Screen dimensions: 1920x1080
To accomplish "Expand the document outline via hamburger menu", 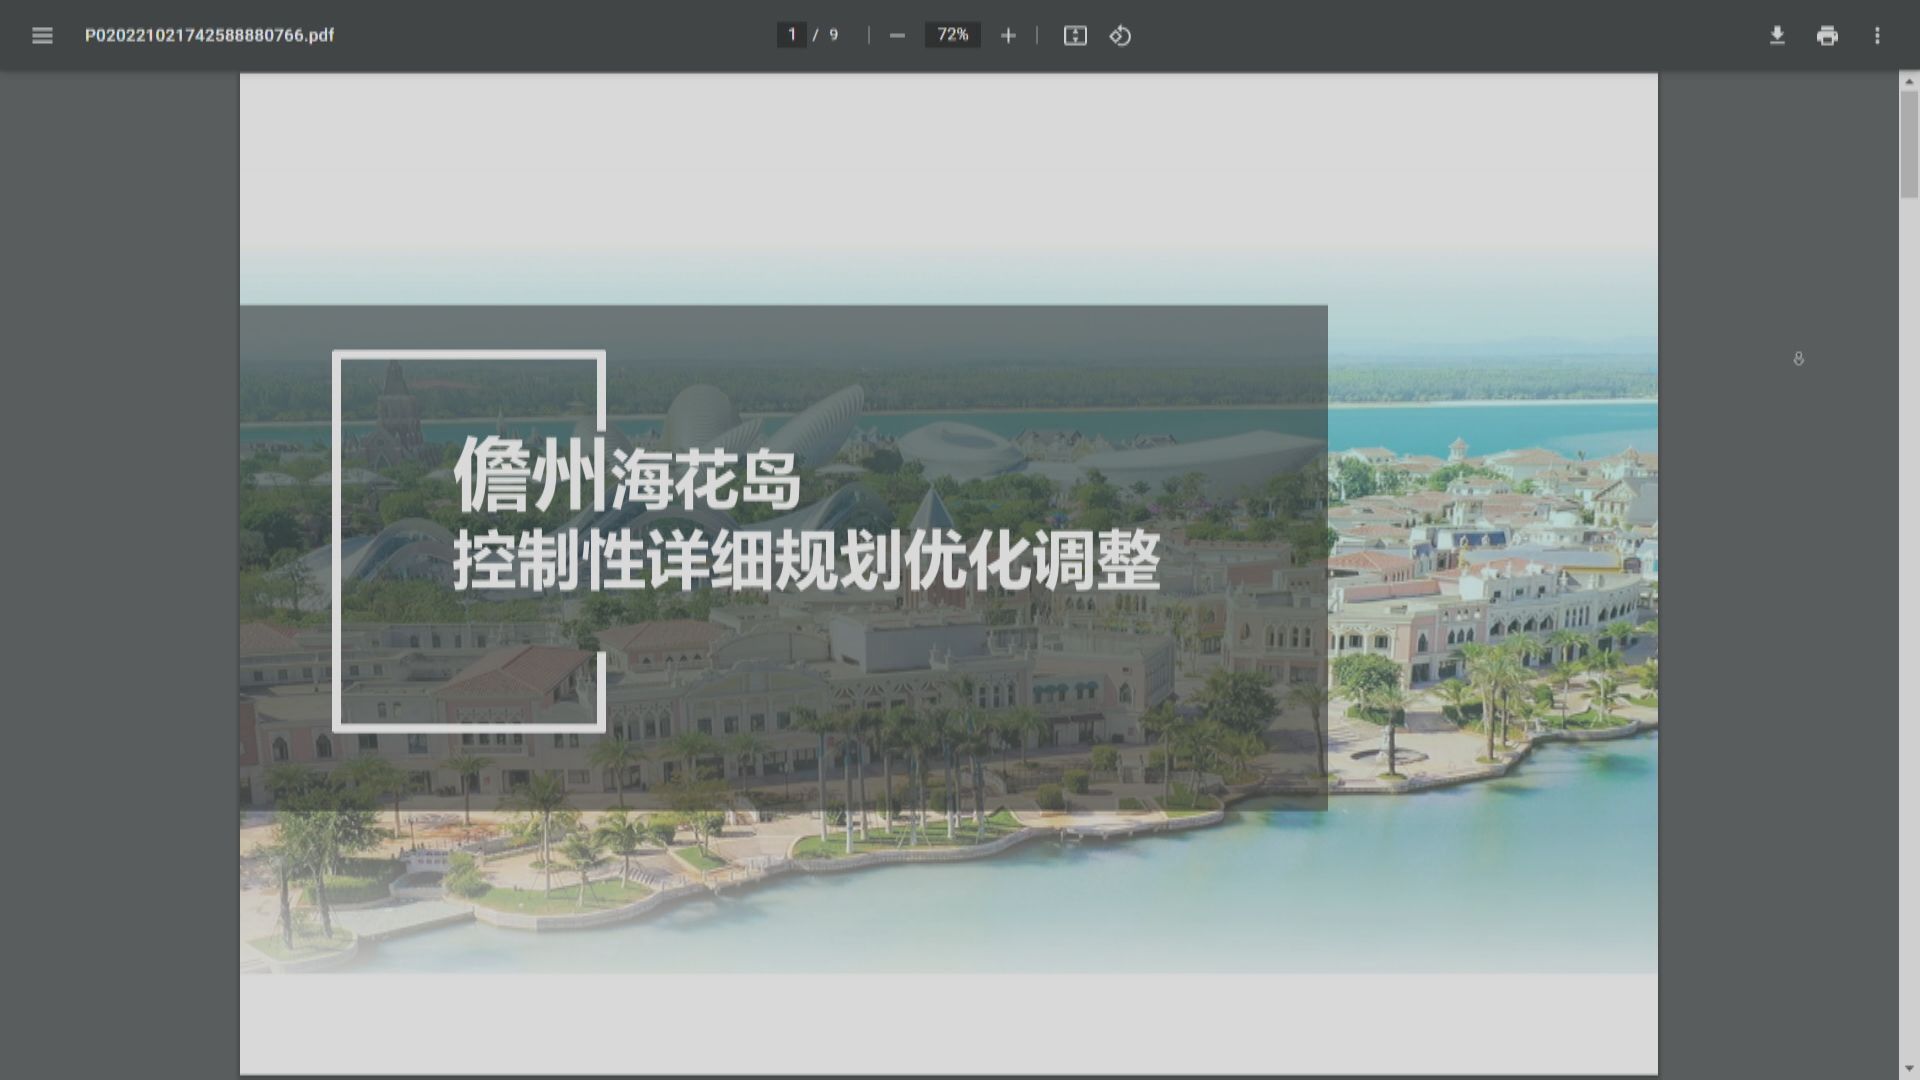I will coord(42,35).
